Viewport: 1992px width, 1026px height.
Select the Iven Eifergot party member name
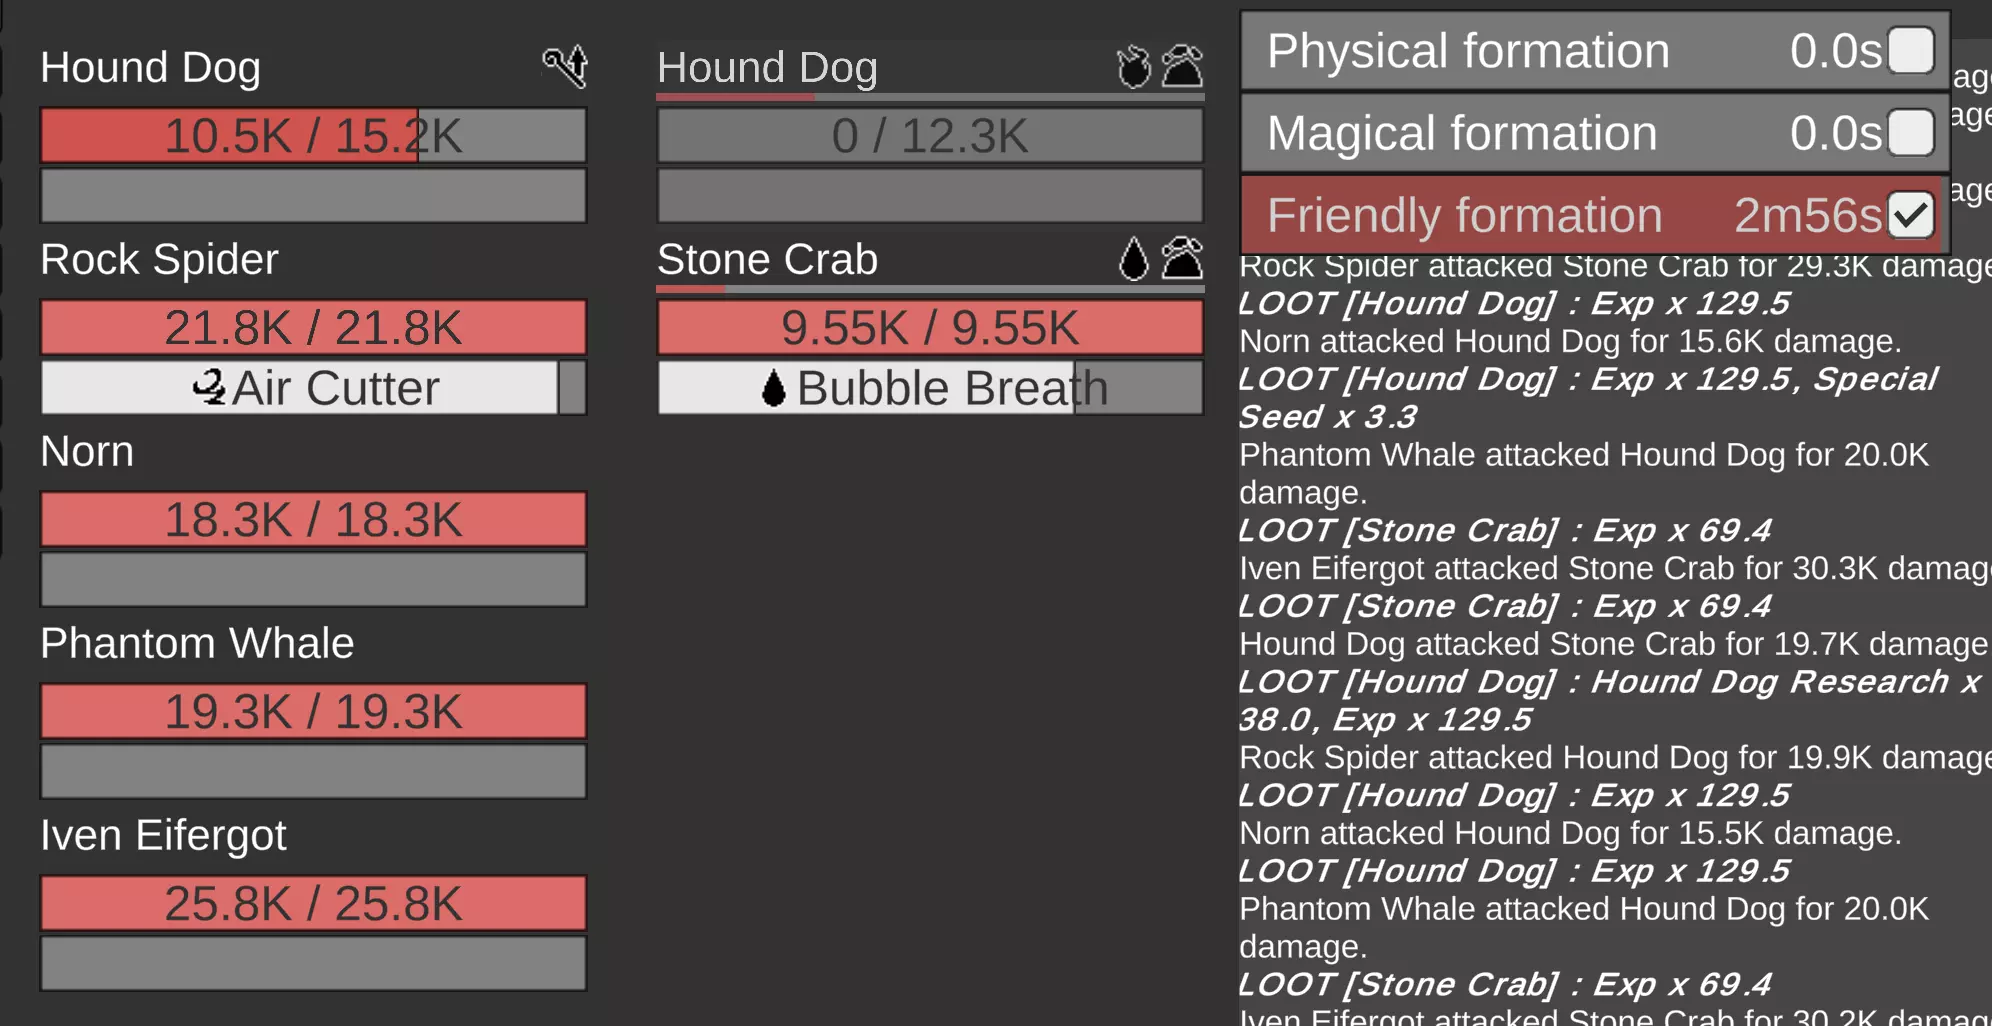(x=163, y=835)
